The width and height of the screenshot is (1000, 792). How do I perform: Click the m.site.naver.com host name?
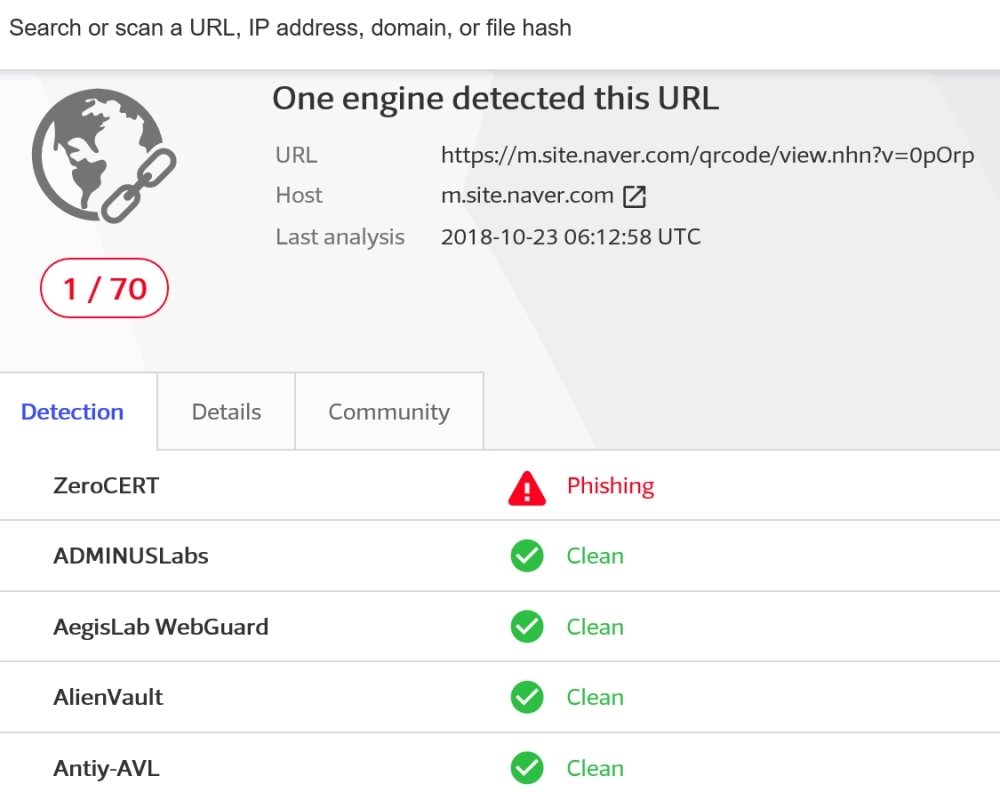tap(527, 196)
